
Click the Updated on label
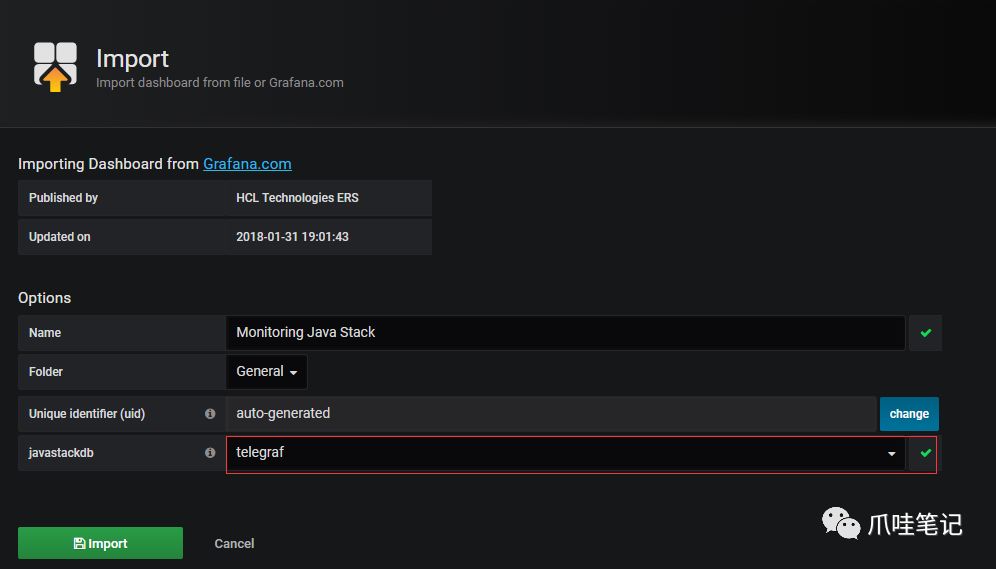pos(60,237)
